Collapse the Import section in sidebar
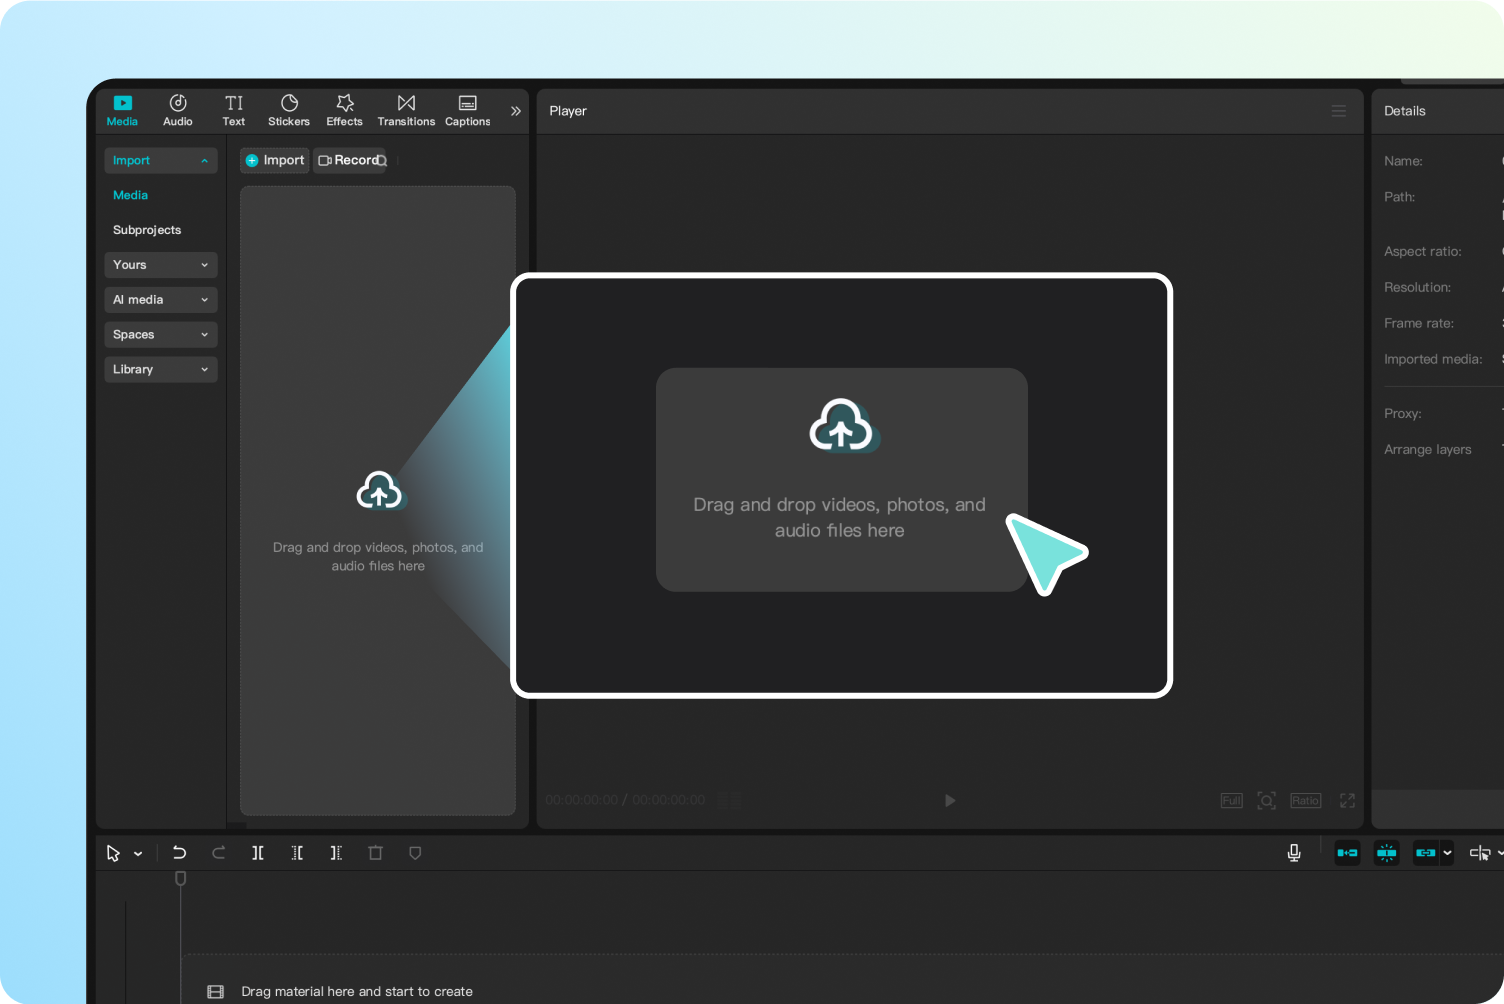The width and height of the screenshot is (1504, 1004). point(161,161)
